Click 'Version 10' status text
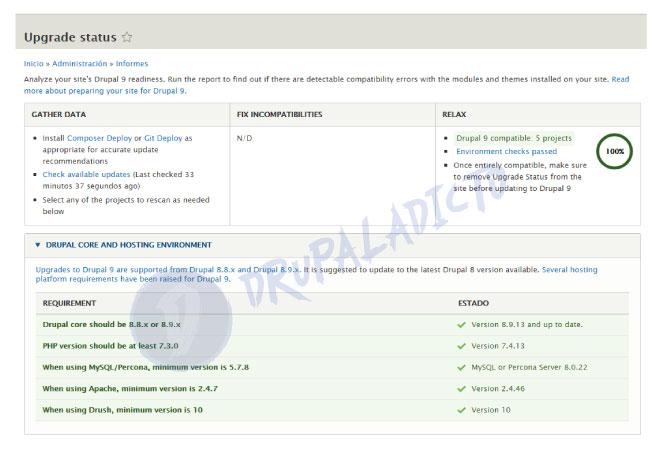The height and width of the screenshot is (458, 668). 491,410
